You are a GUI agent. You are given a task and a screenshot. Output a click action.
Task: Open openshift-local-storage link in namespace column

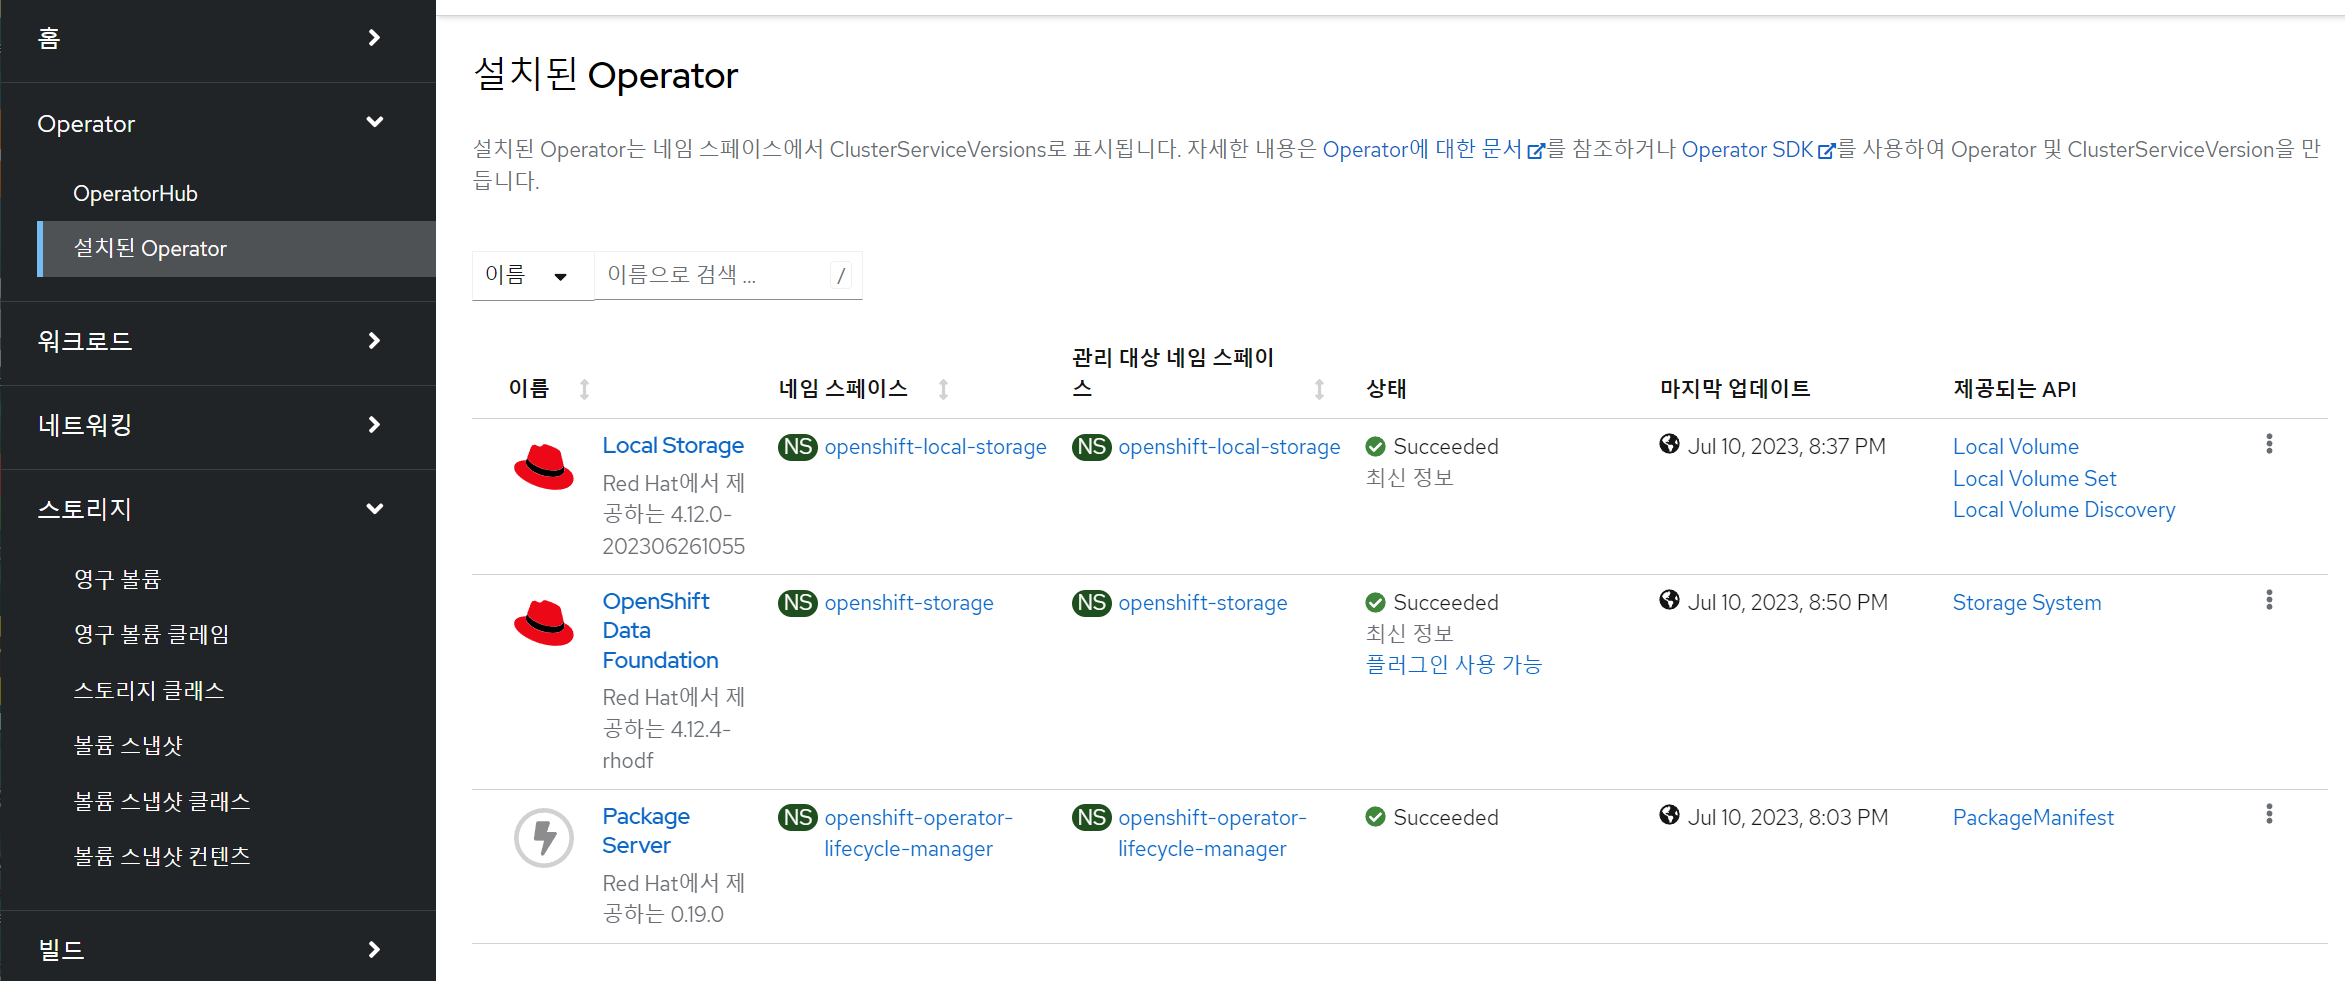pyautogui.click(x=935, y=447)
